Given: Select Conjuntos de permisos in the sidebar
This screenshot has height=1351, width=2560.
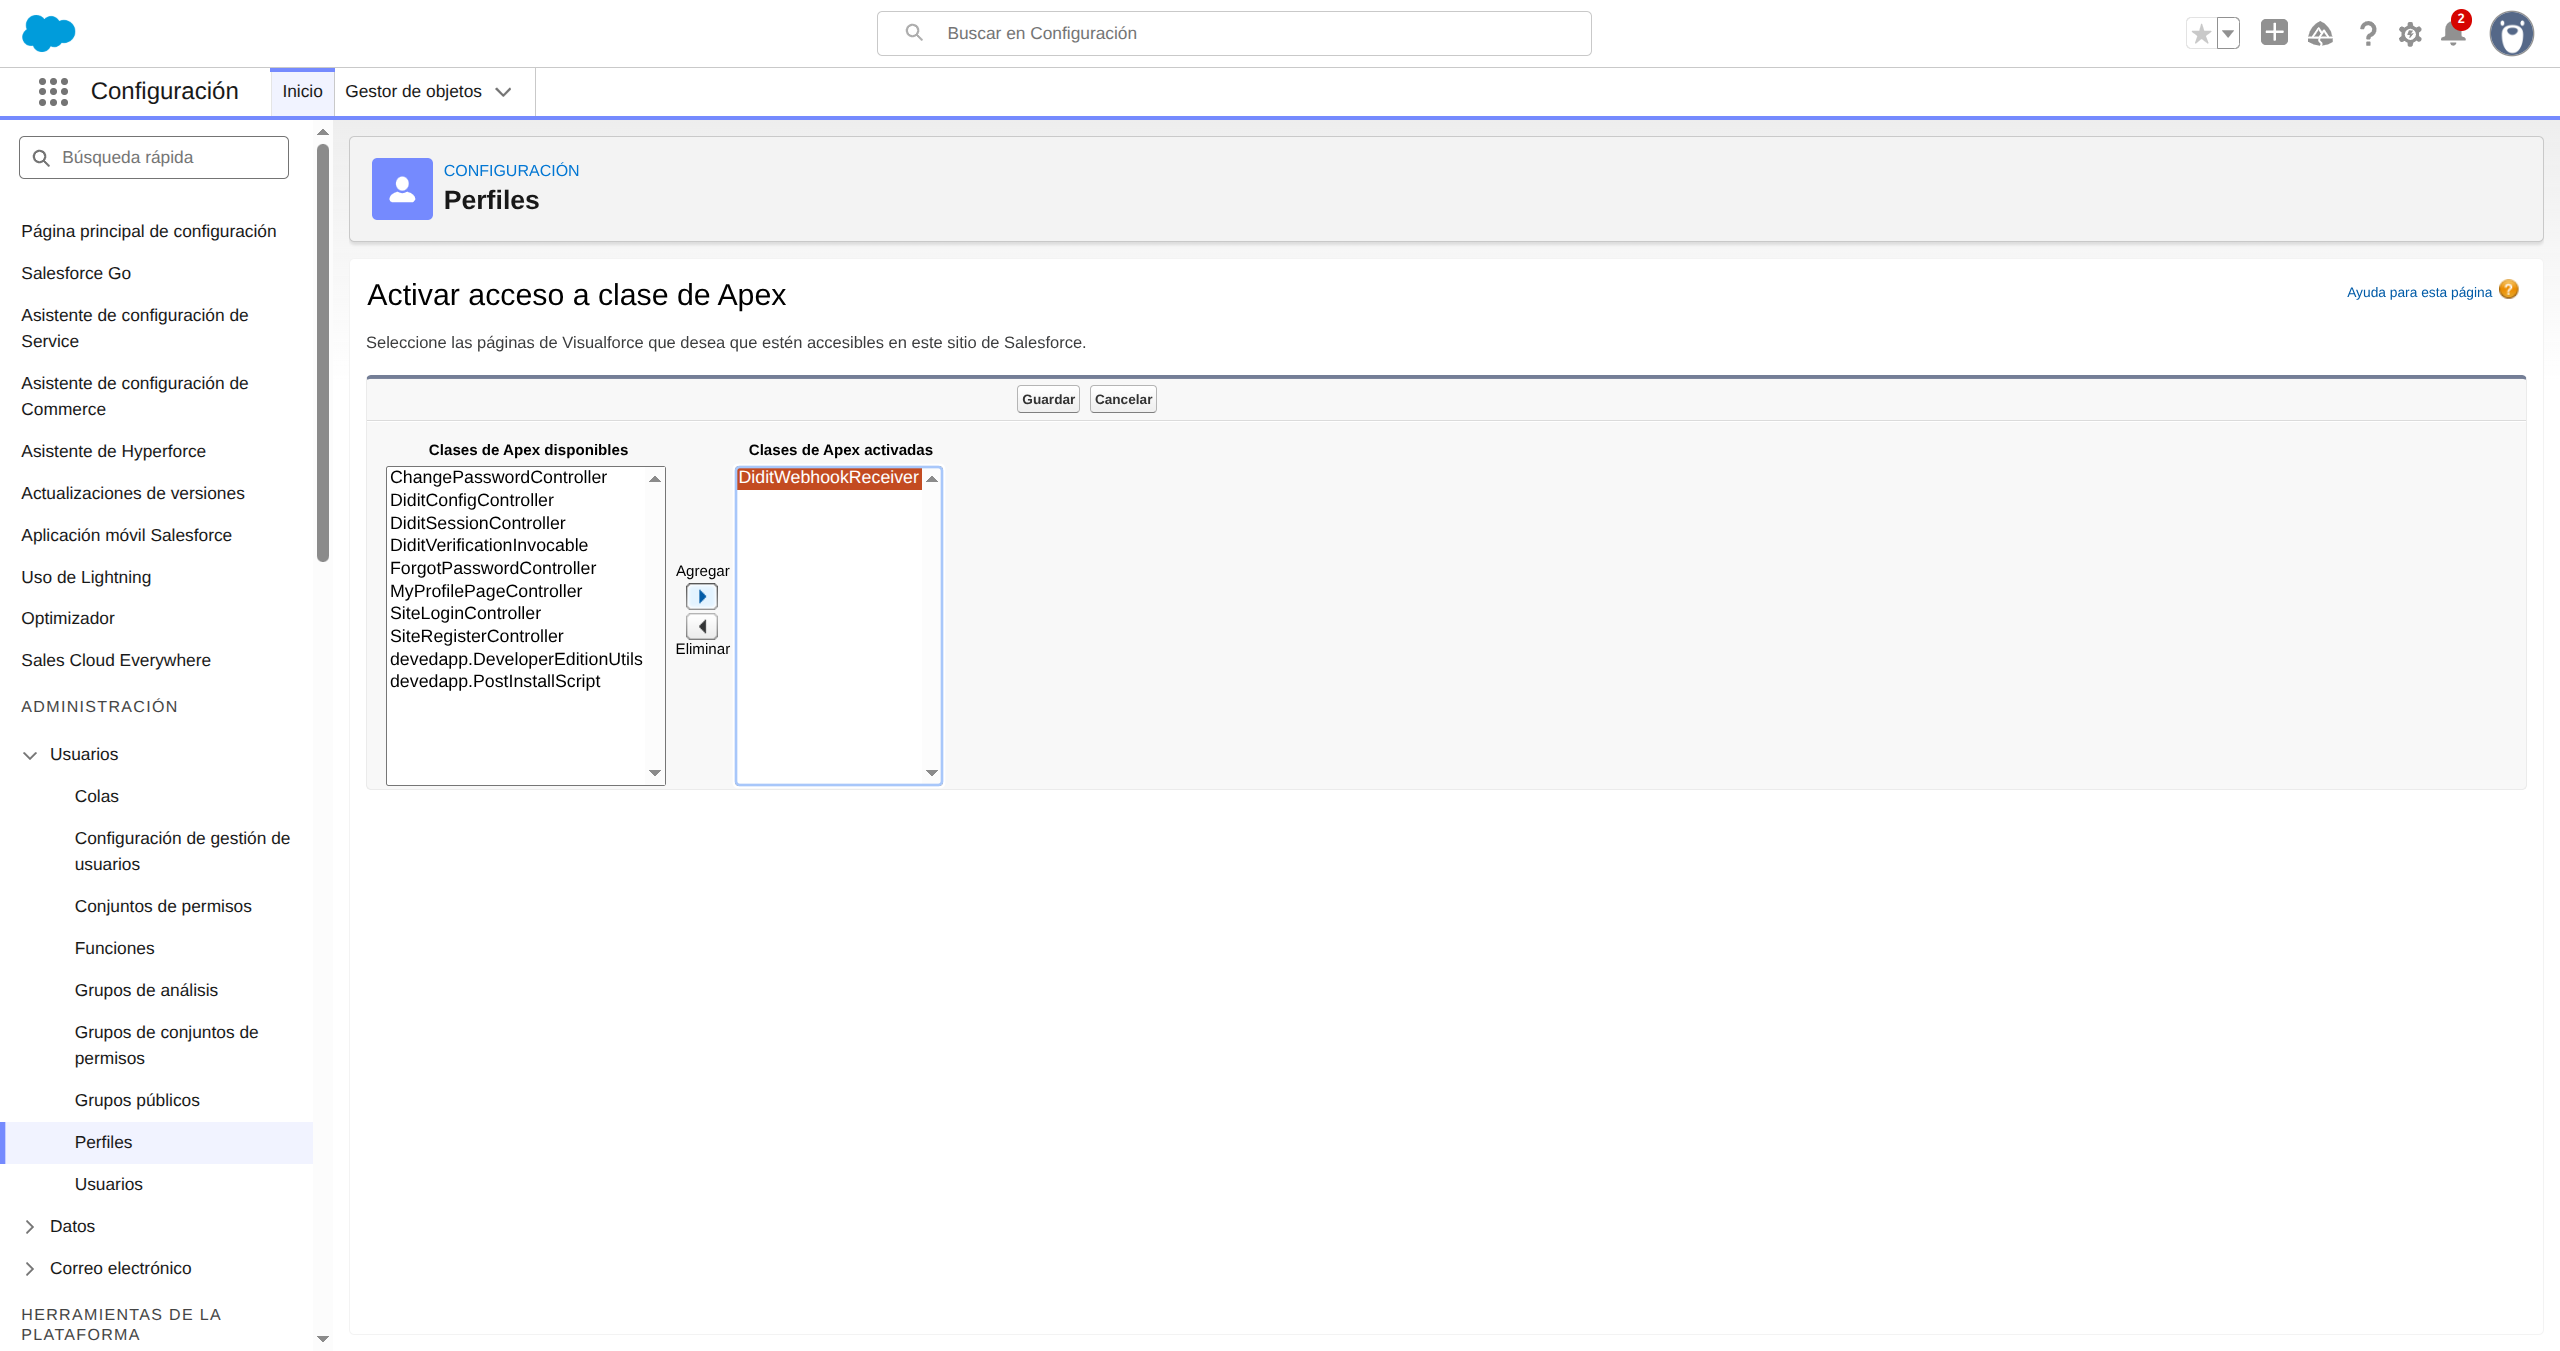Looking at the screenshot, I should [x=163, y=906].
